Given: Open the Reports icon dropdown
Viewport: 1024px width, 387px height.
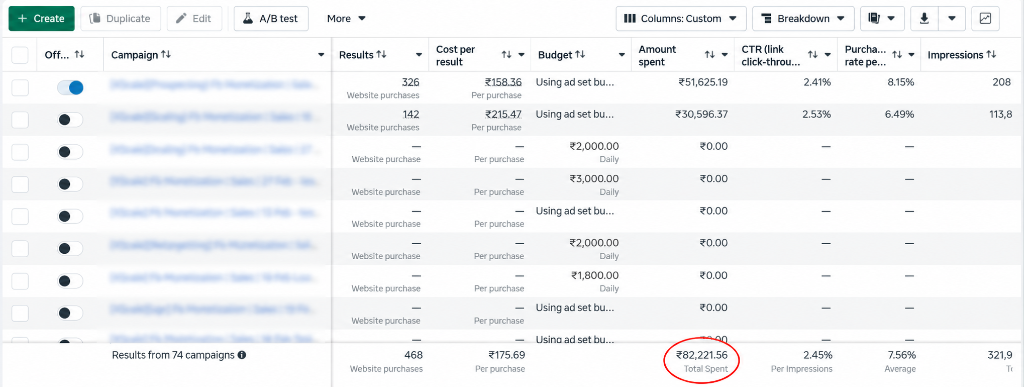Looking at the screenshot, I should coord(882,18).
